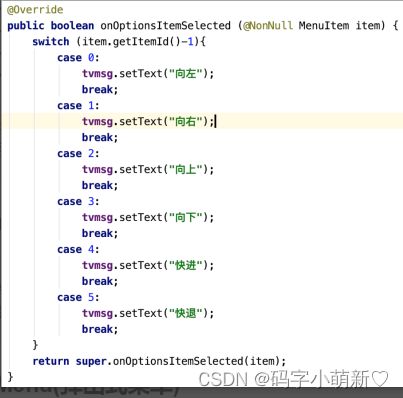Click the public keyword
403x398 pixels.
click(26, 26)
